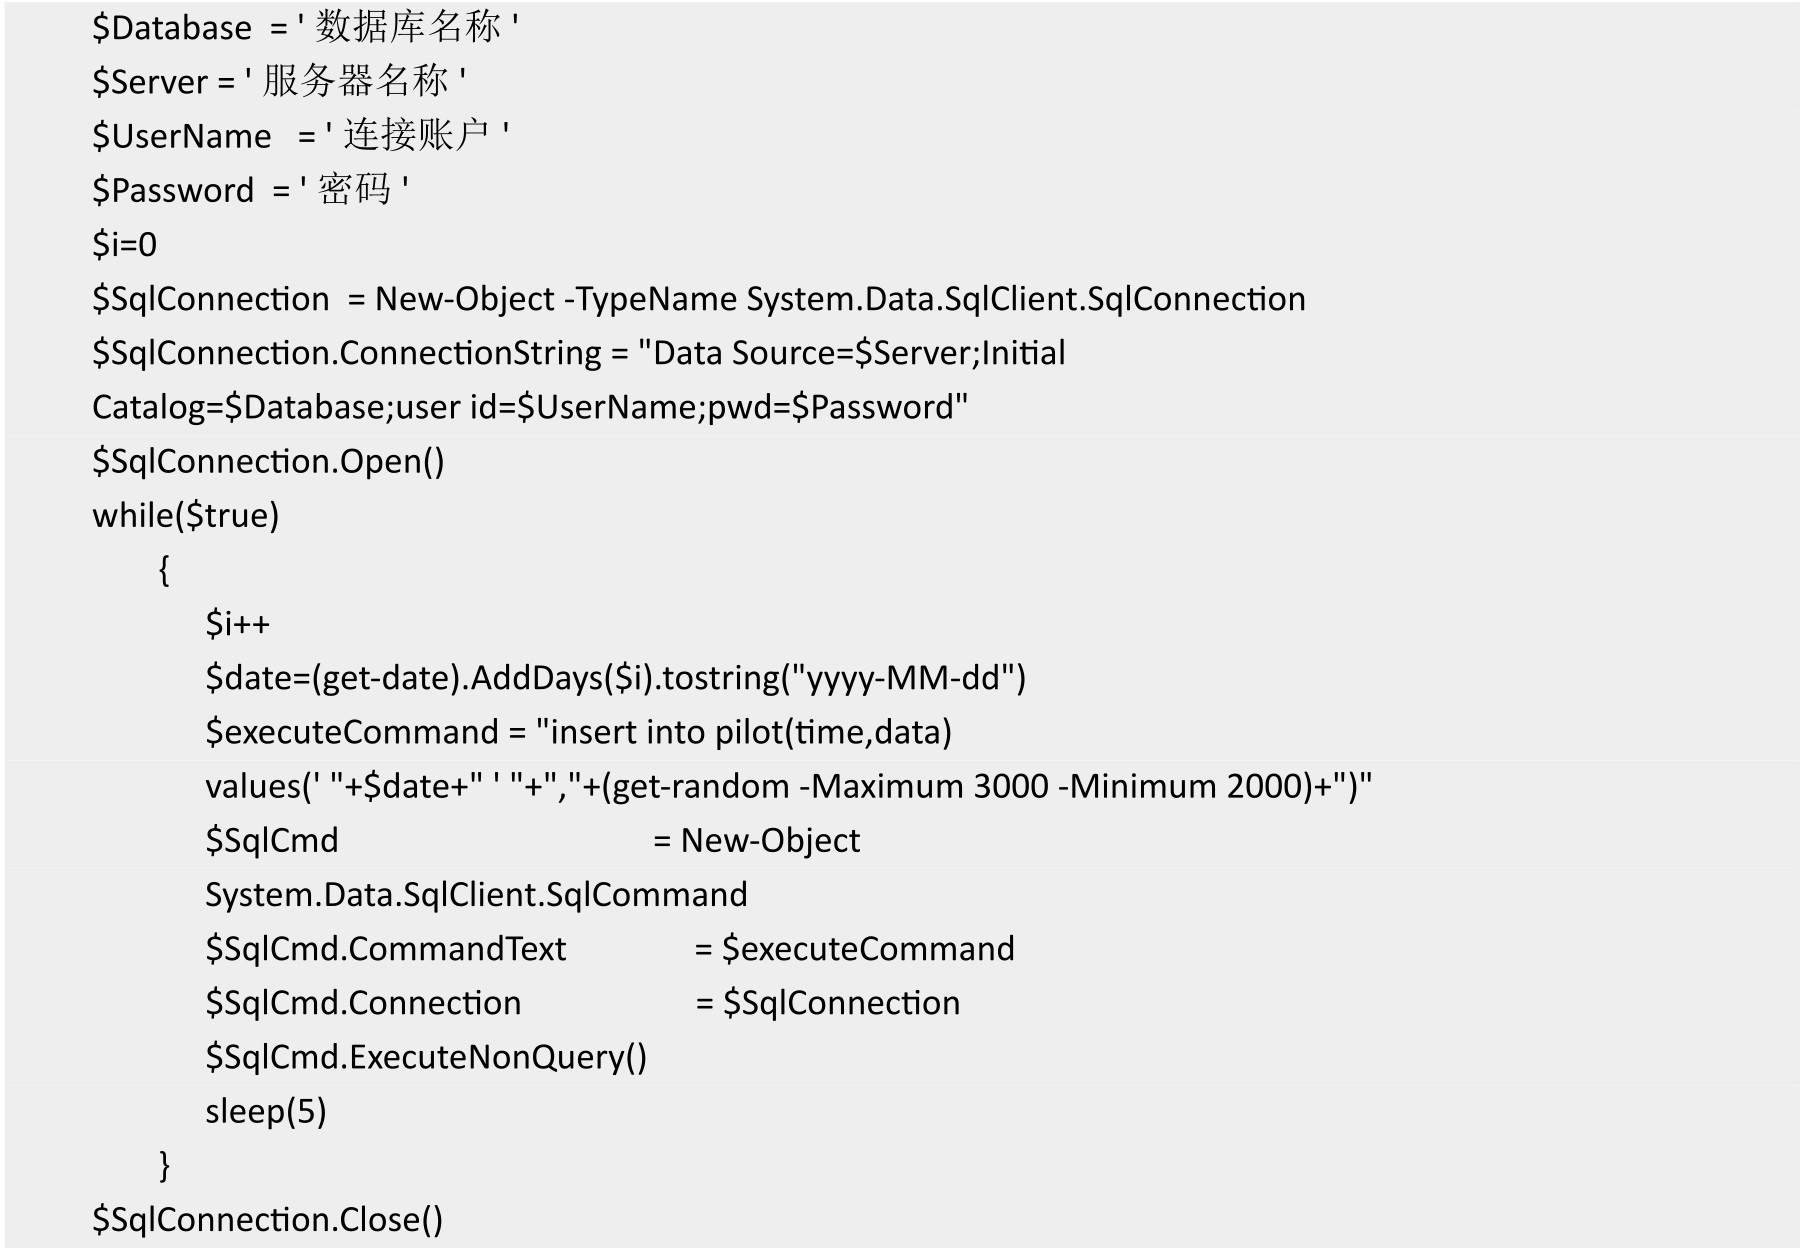Click the while($true) statement
This screenshot has height=1254, width=1800.
tap(186, 516)
